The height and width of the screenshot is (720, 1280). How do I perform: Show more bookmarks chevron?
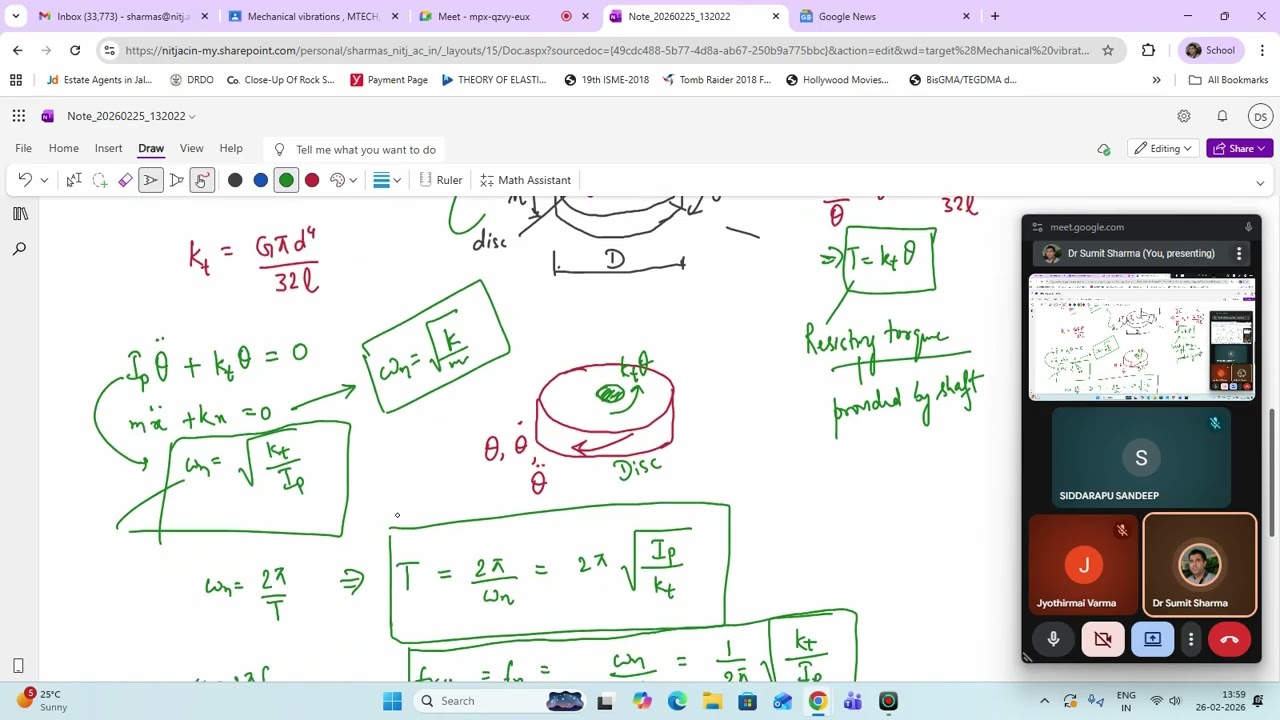click(1156, 80)
